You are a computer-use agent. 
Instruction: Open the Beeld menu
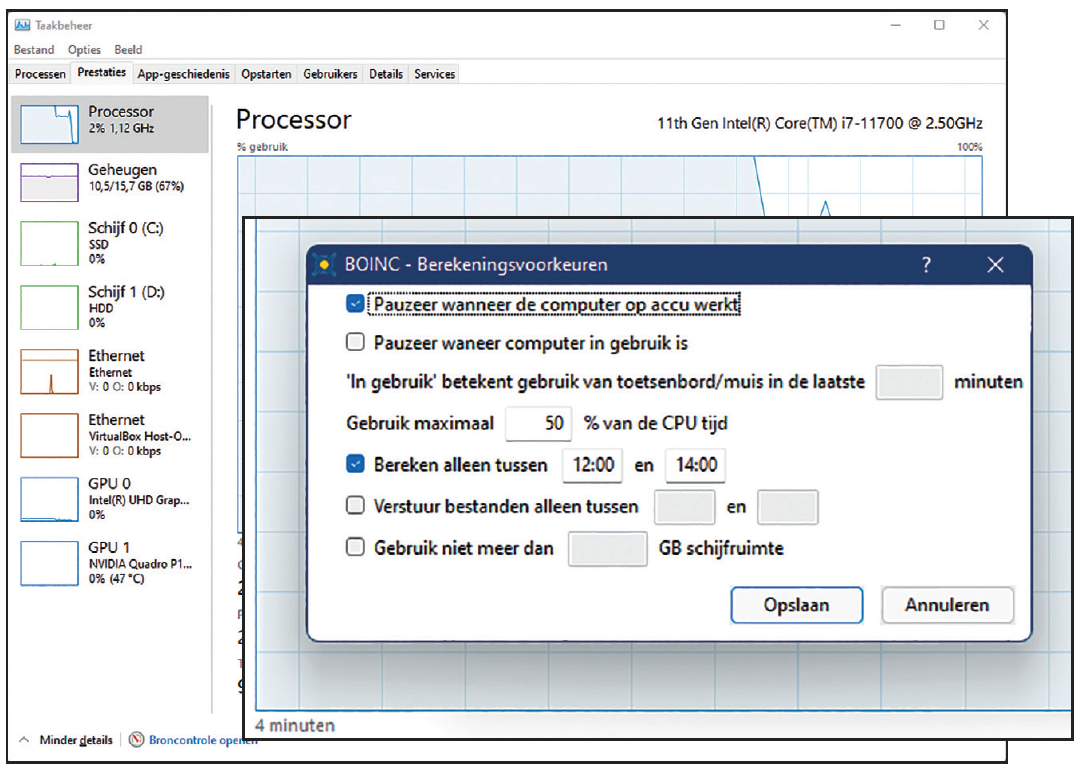click(x=128, y=50)
